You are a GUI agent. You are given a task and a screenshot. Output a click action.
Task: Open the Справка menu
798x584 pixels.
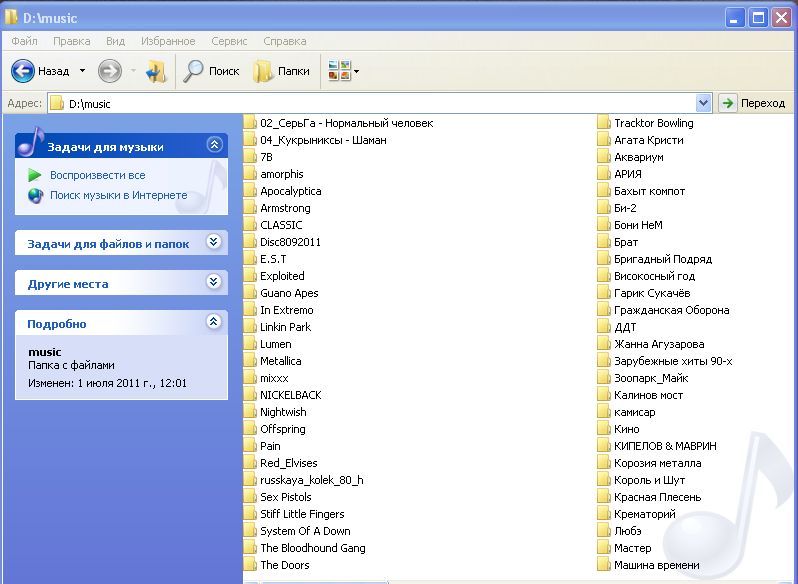tap(285, 41)
